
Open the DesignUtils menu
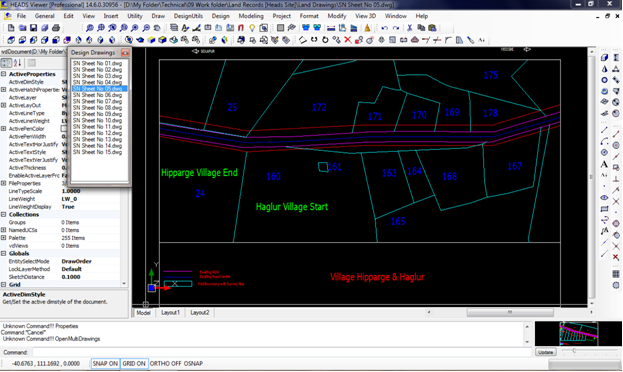pos(188,16)
